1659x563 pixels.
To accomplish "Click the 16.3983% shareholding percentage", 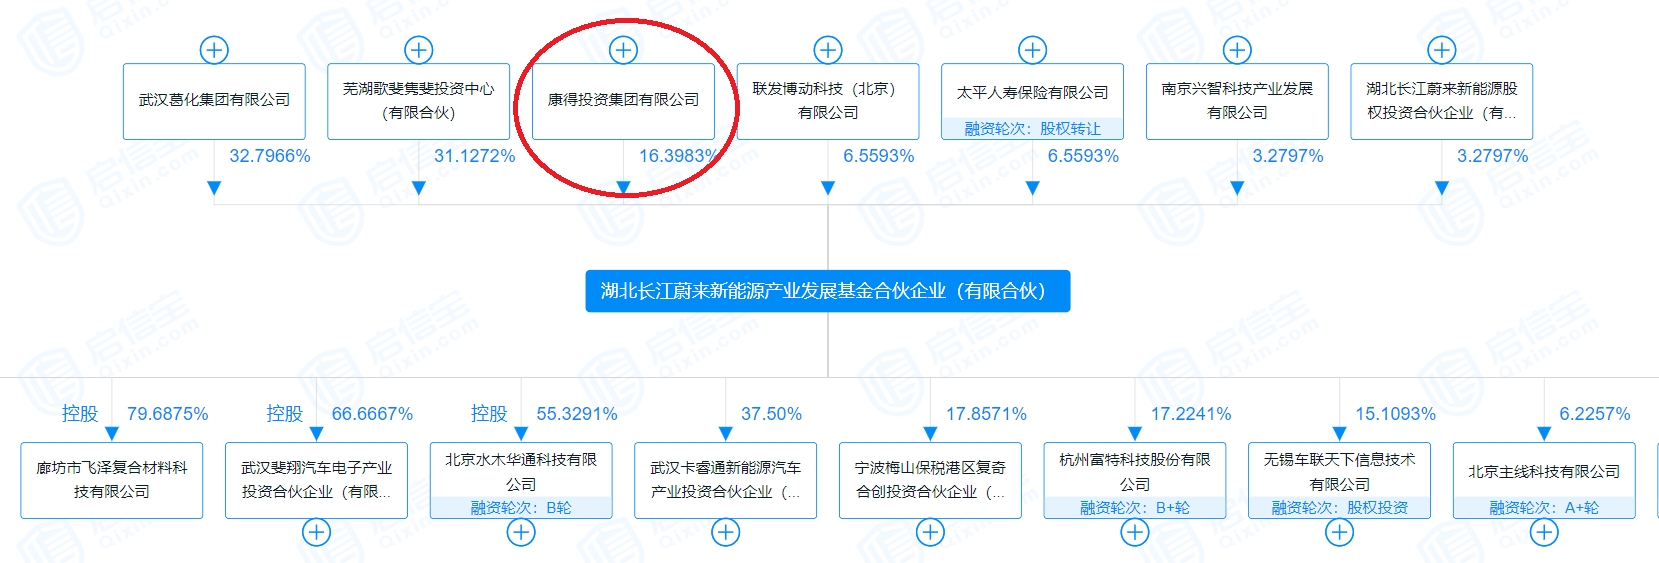I will point(679,156).
